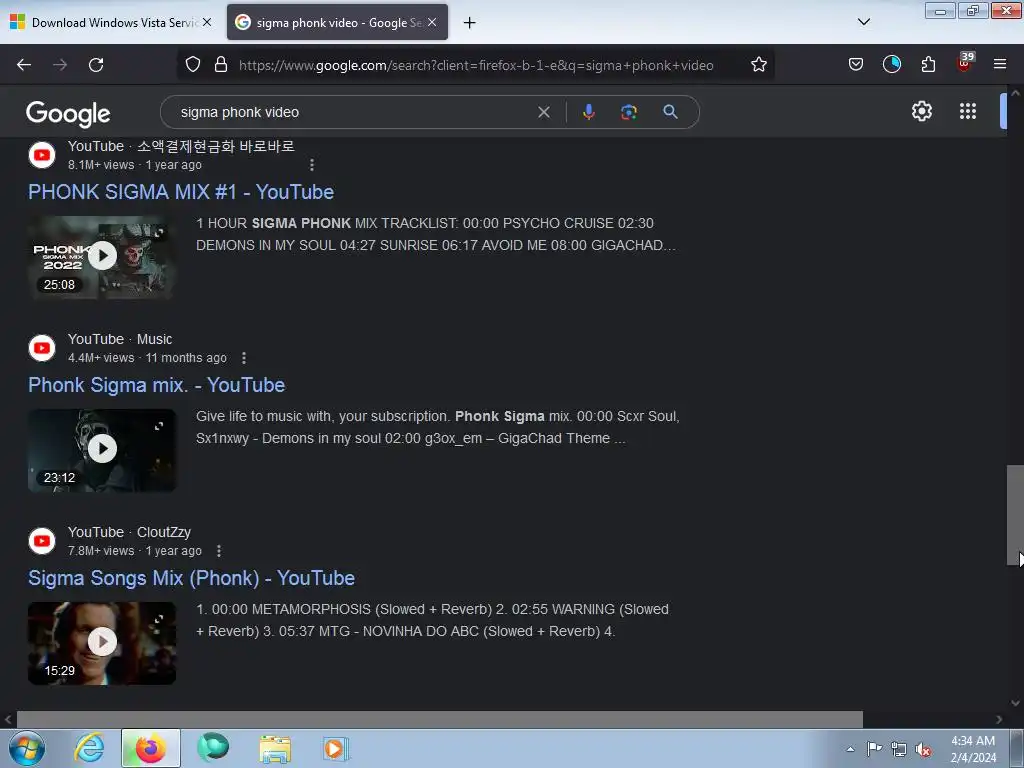The height and width of the screenshot is (768, 1024).
Task: View site security padlock info
Action: 221,65
